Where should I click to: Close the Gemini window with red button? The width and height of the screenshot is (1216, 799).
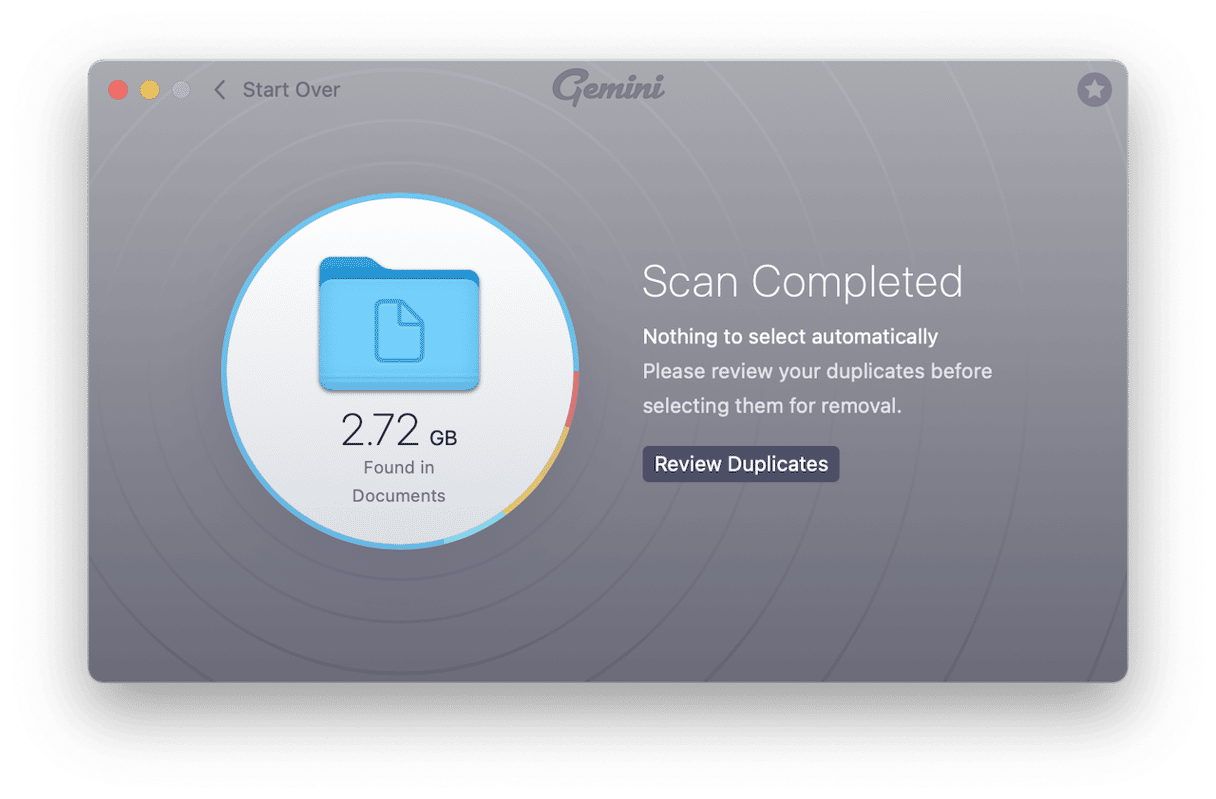tap(118, 90)
